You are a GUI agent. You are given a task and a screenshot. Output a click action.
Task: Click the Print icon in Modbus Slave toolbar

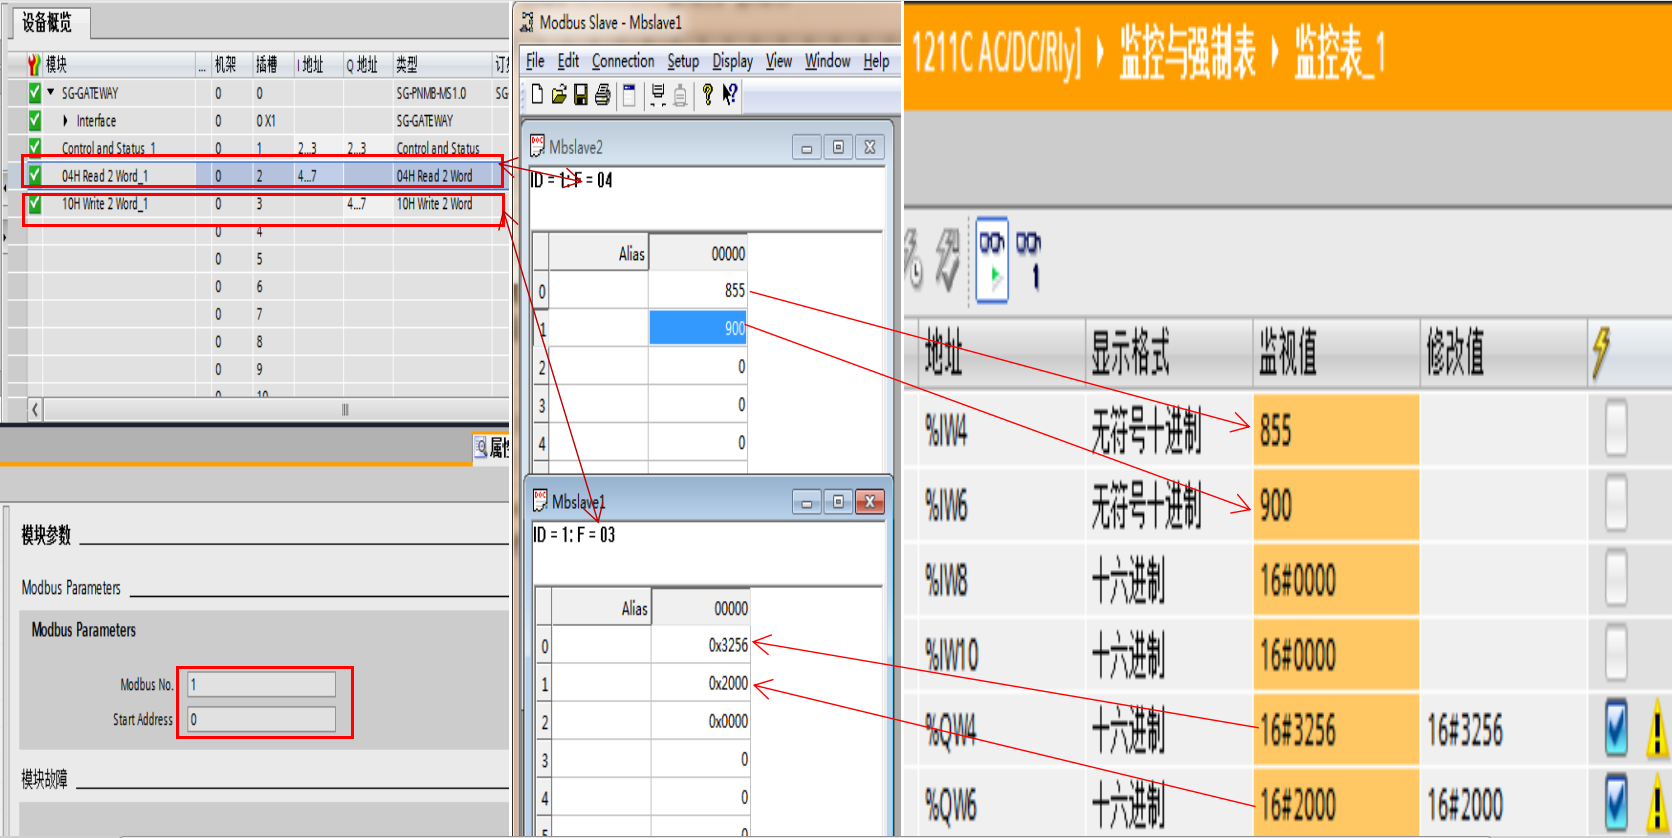pyautogui.click(x=602, y=95)
